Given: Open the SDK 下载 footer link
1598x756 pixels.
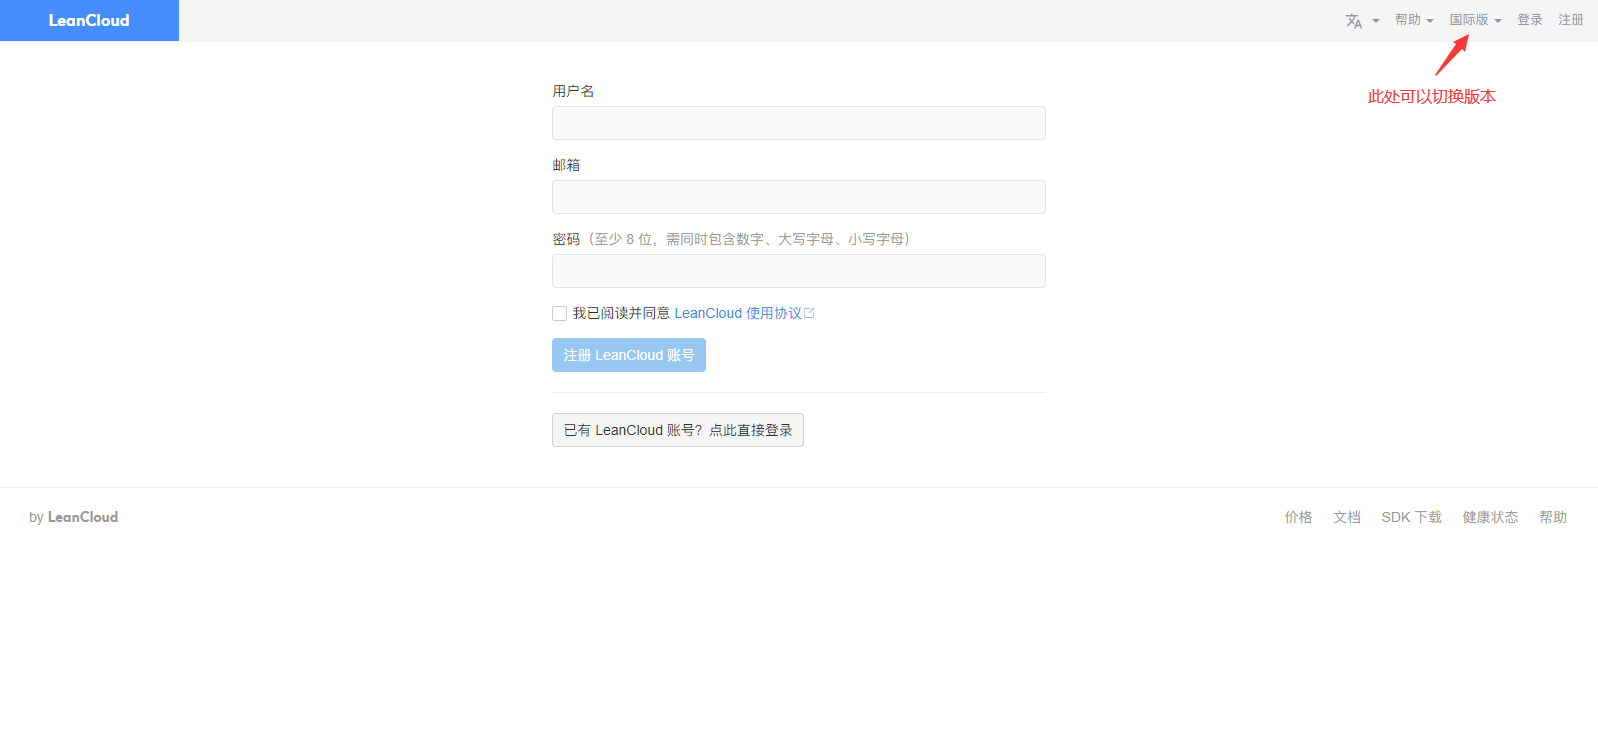Looking at the screenshot, I should [x=1411, y=517].
